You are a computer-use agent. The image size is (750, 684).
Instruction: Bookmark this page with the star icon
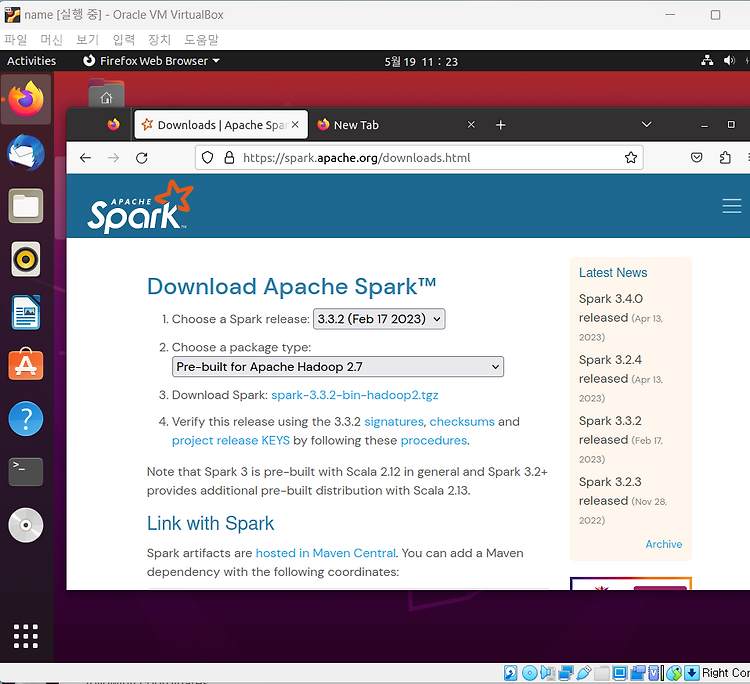point(631,158)
